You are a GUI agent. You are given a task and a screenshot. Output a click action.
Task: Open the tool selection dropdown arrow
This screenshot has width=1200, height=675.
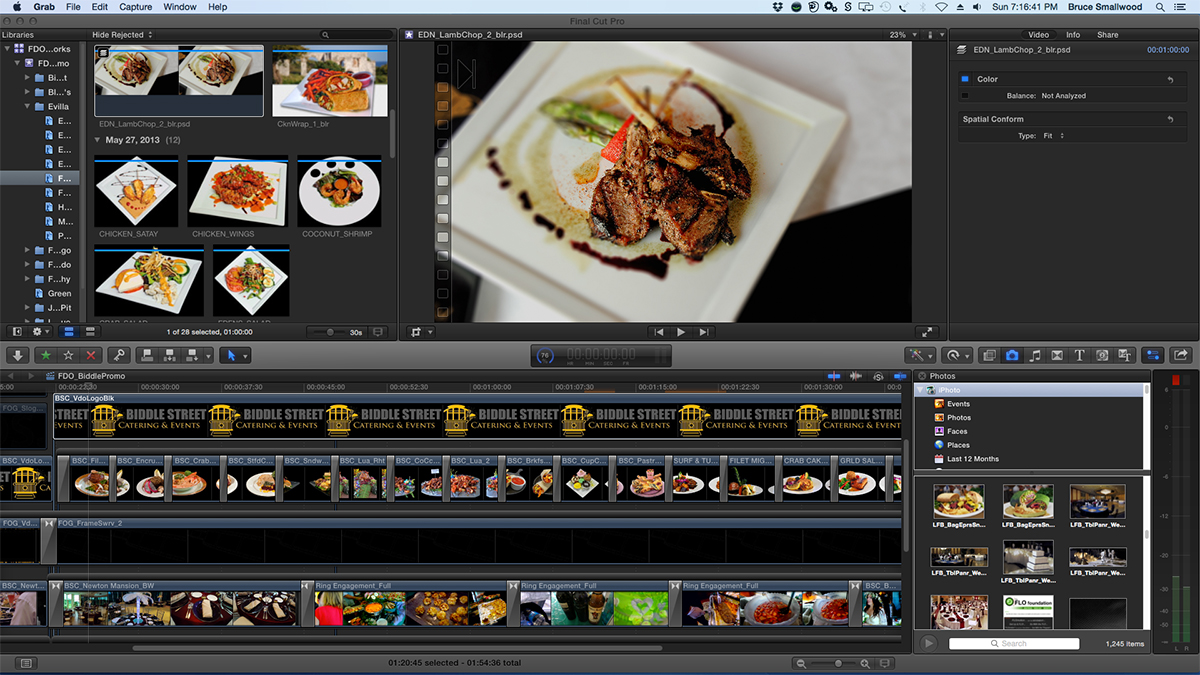click(x=245, y=355)
